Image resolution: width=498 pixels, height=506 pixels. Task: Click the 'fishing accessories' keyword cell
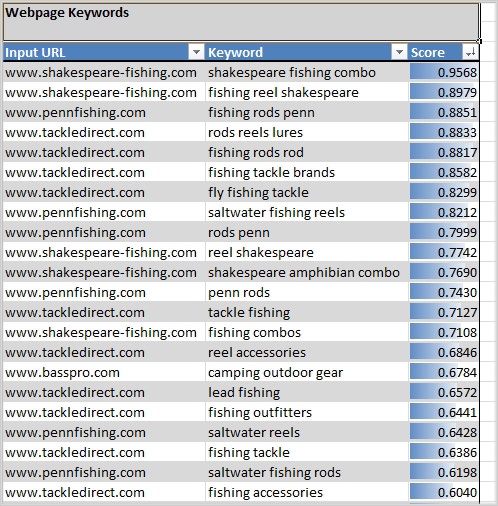(x=307, y=492)
